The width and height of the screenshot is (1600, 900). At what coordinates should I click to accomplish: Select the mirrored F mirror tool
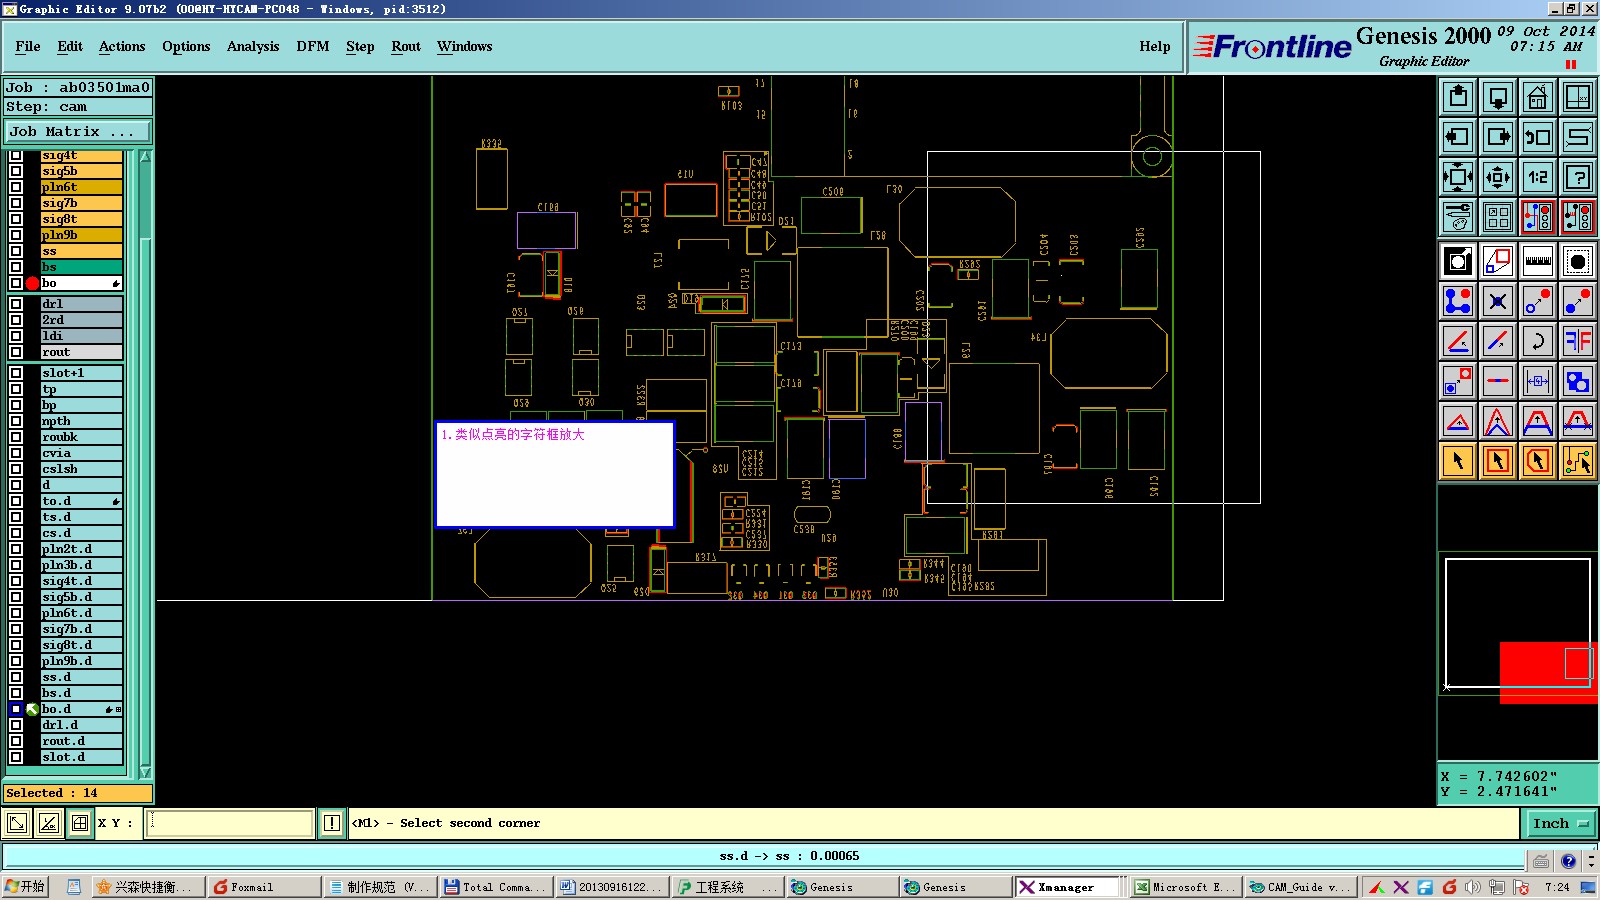[x=1578, y=341]
